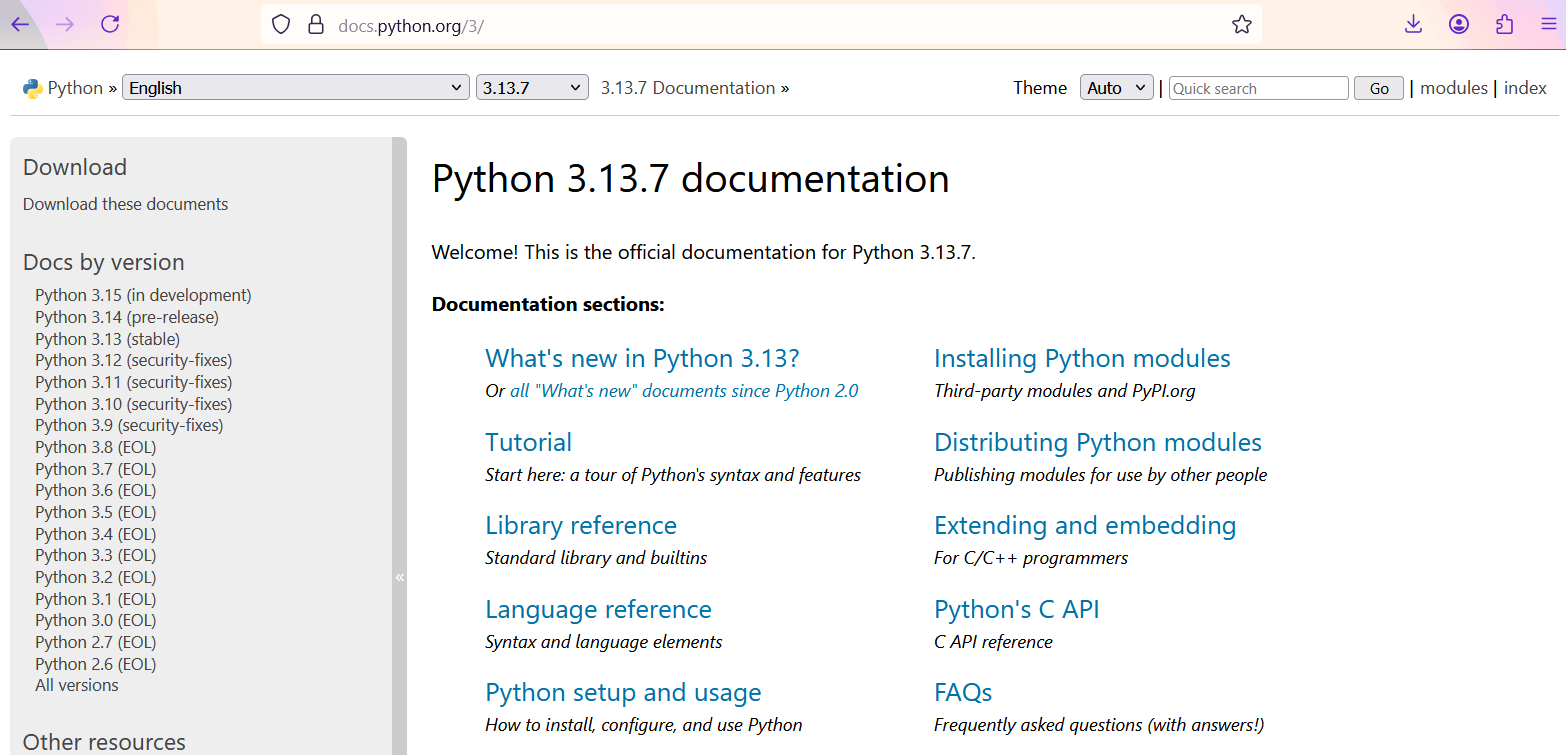Viewport: 1566px width, 755px height.
Task: Reload the page with the refresh icon
Action: coord(110,24)
